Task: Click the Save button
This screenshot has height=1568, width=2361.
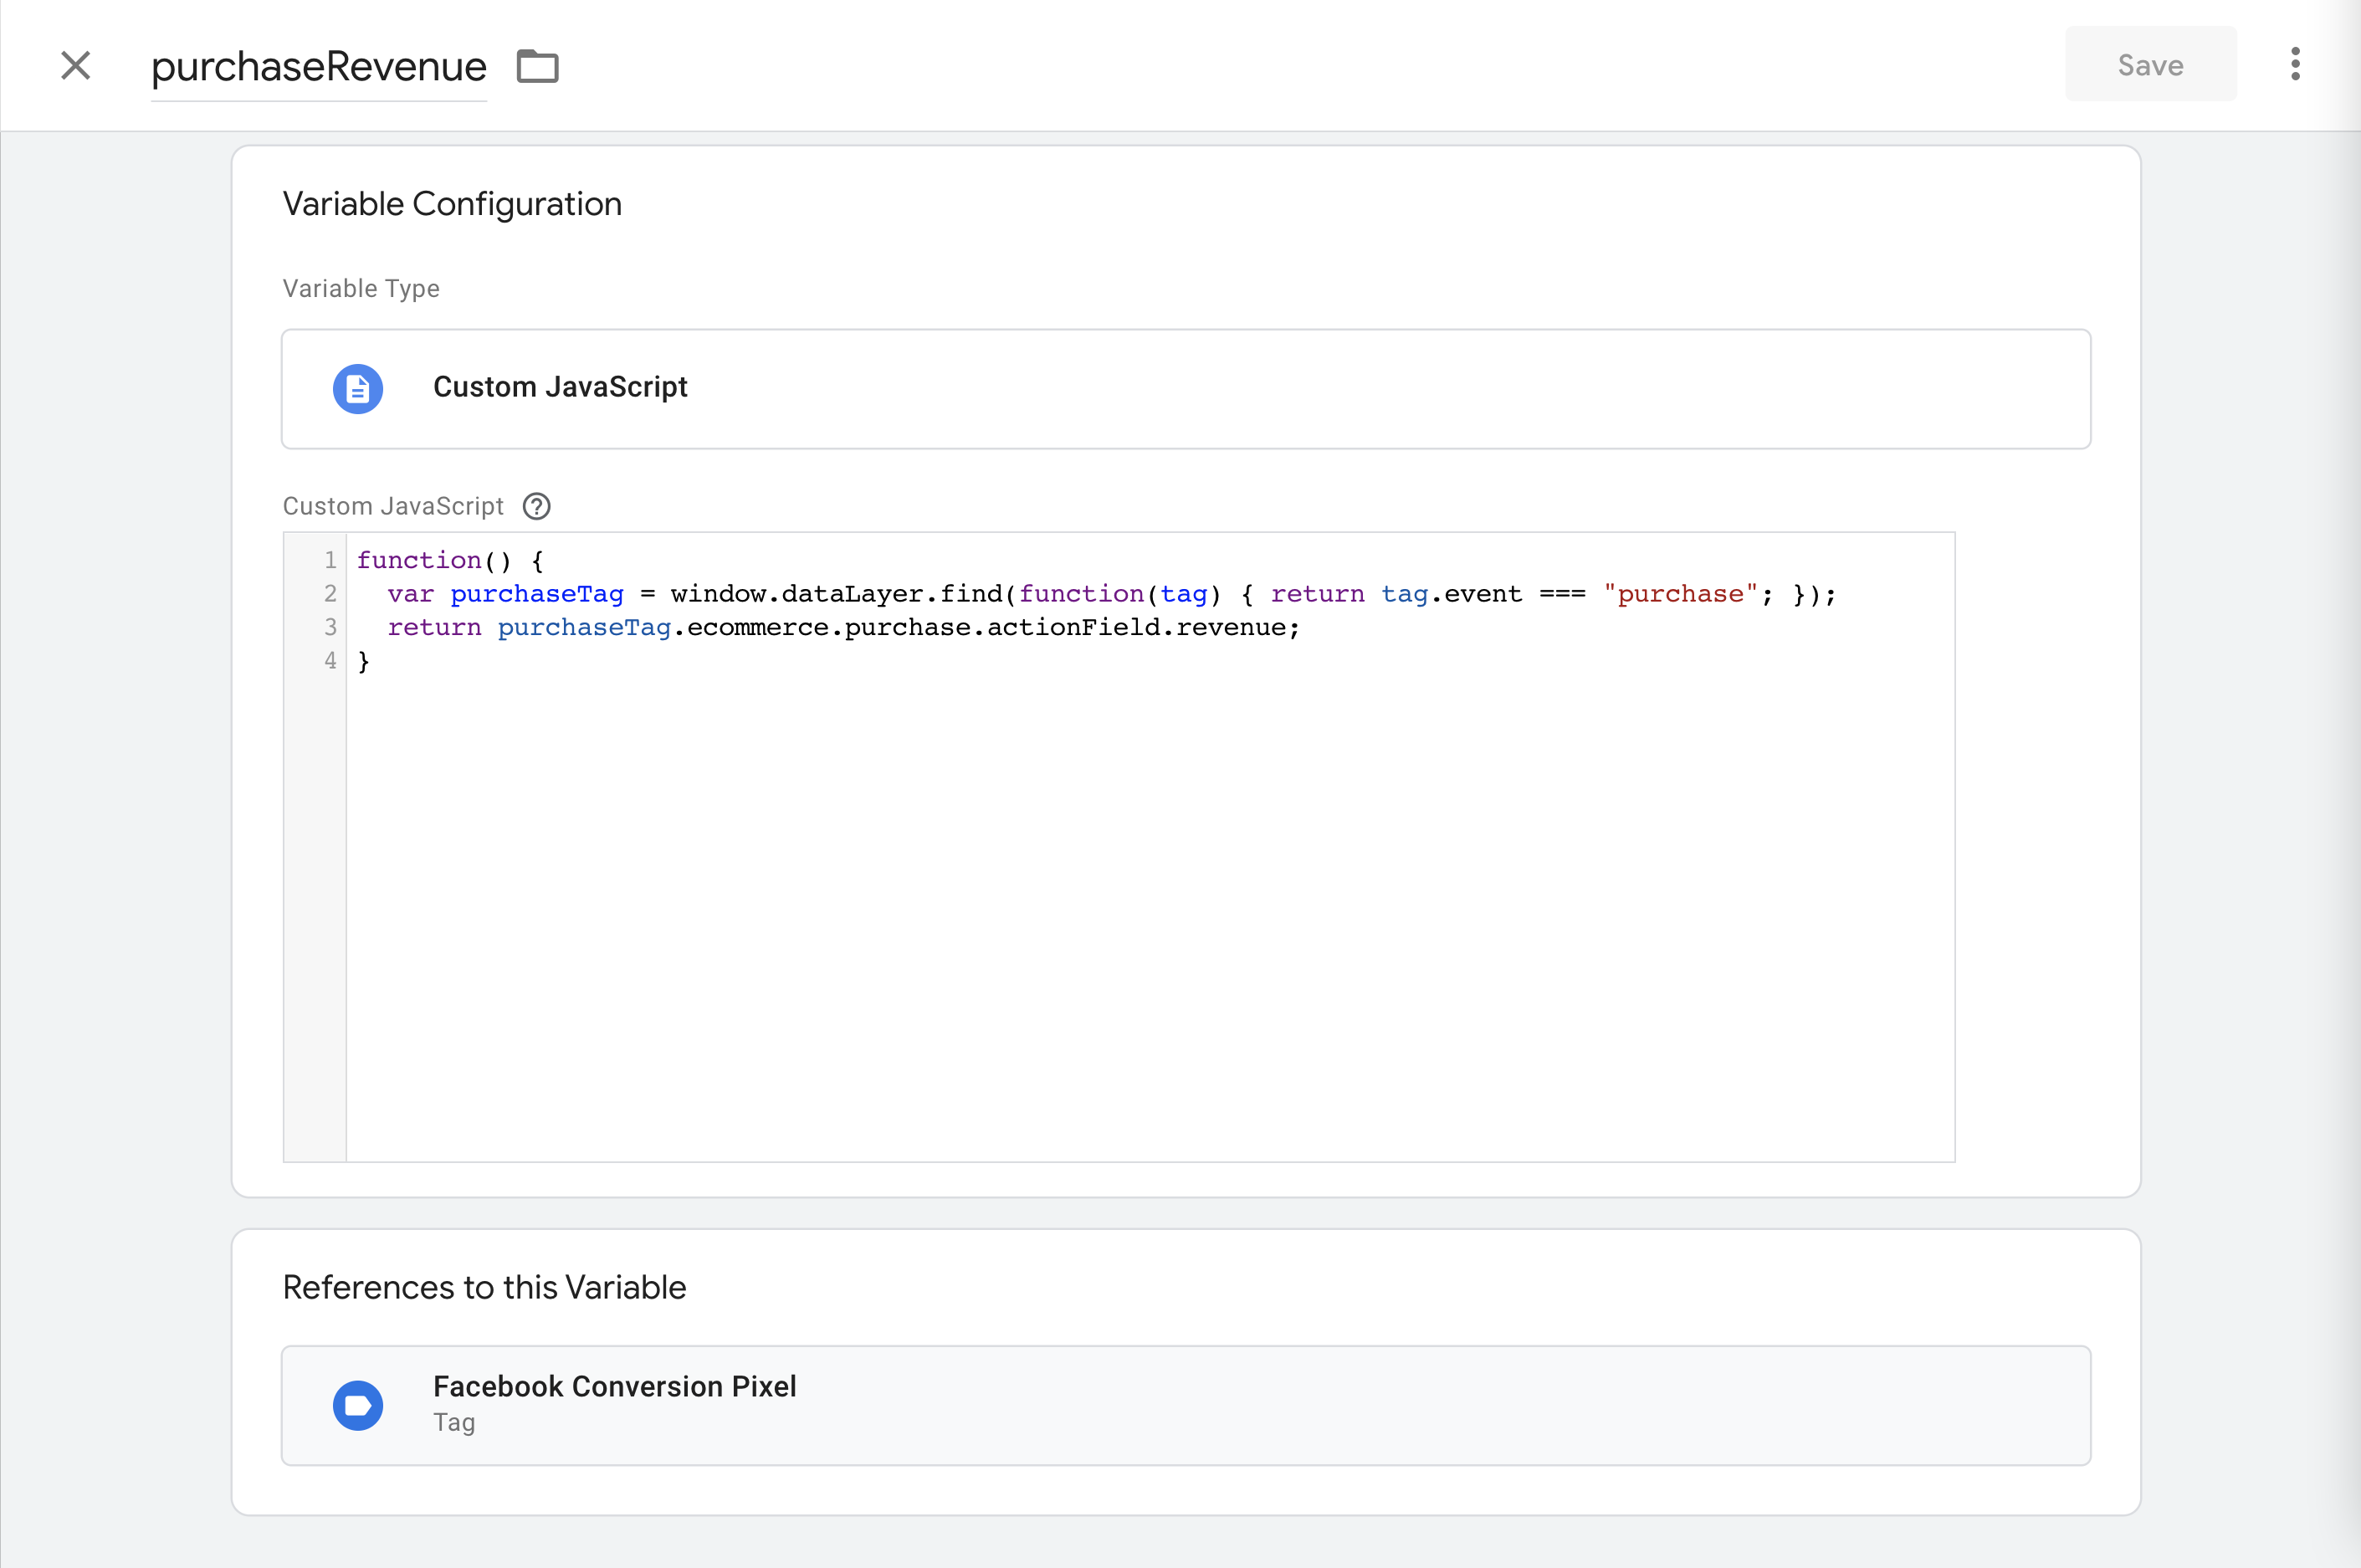Action: 2150,65
